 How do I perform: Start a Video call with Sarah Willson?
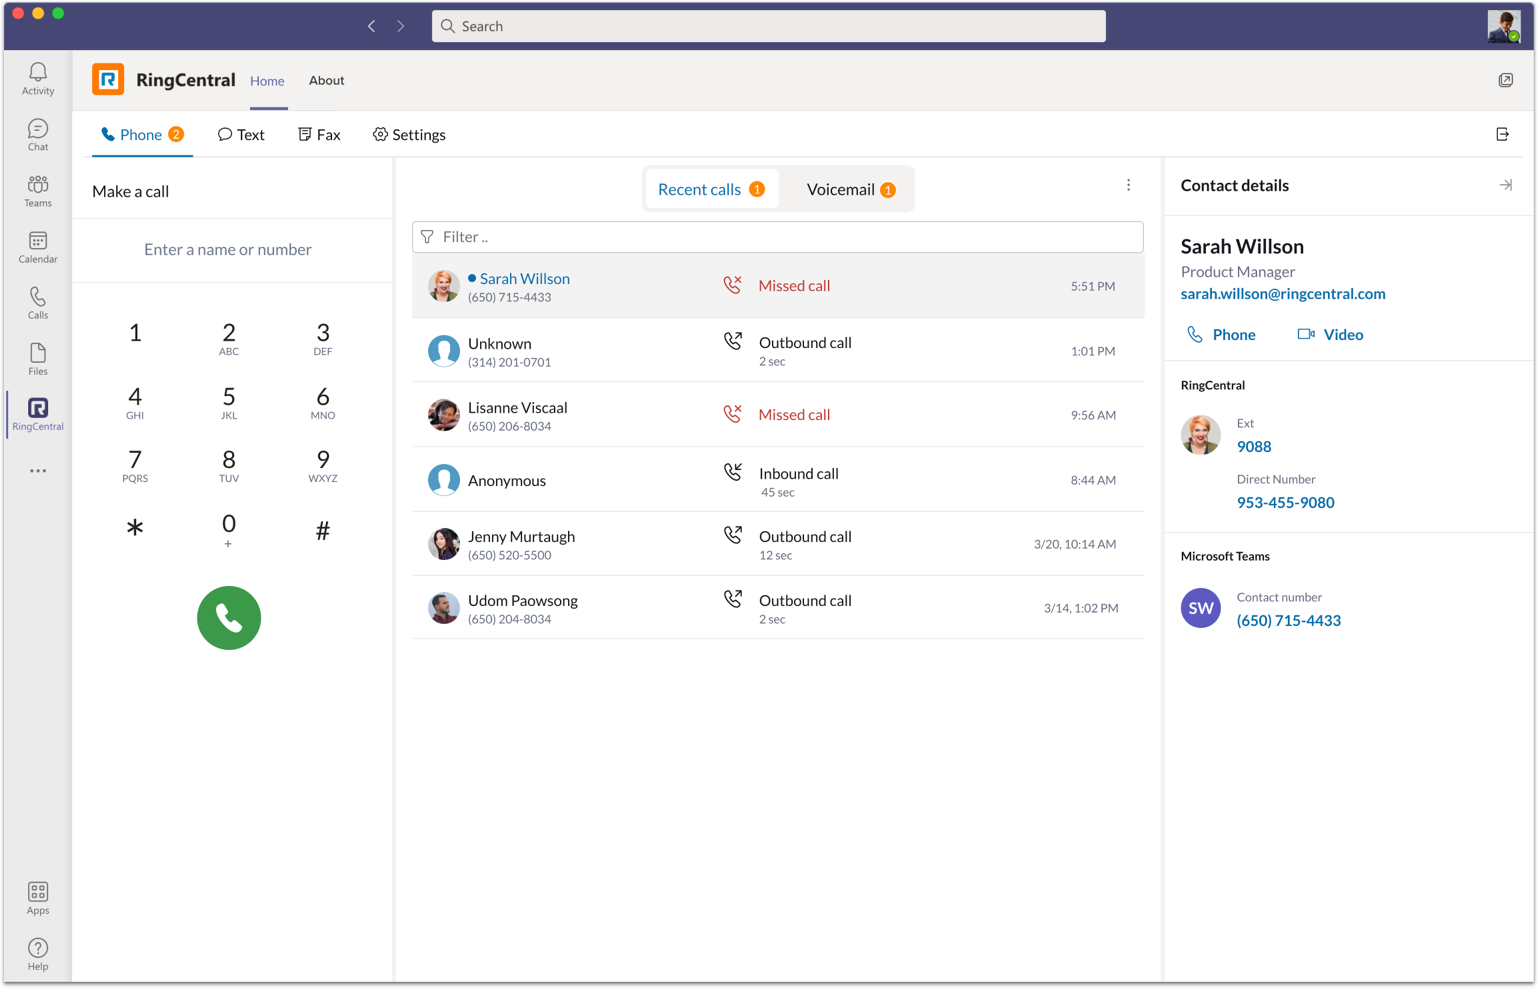tap(1330, 334)
